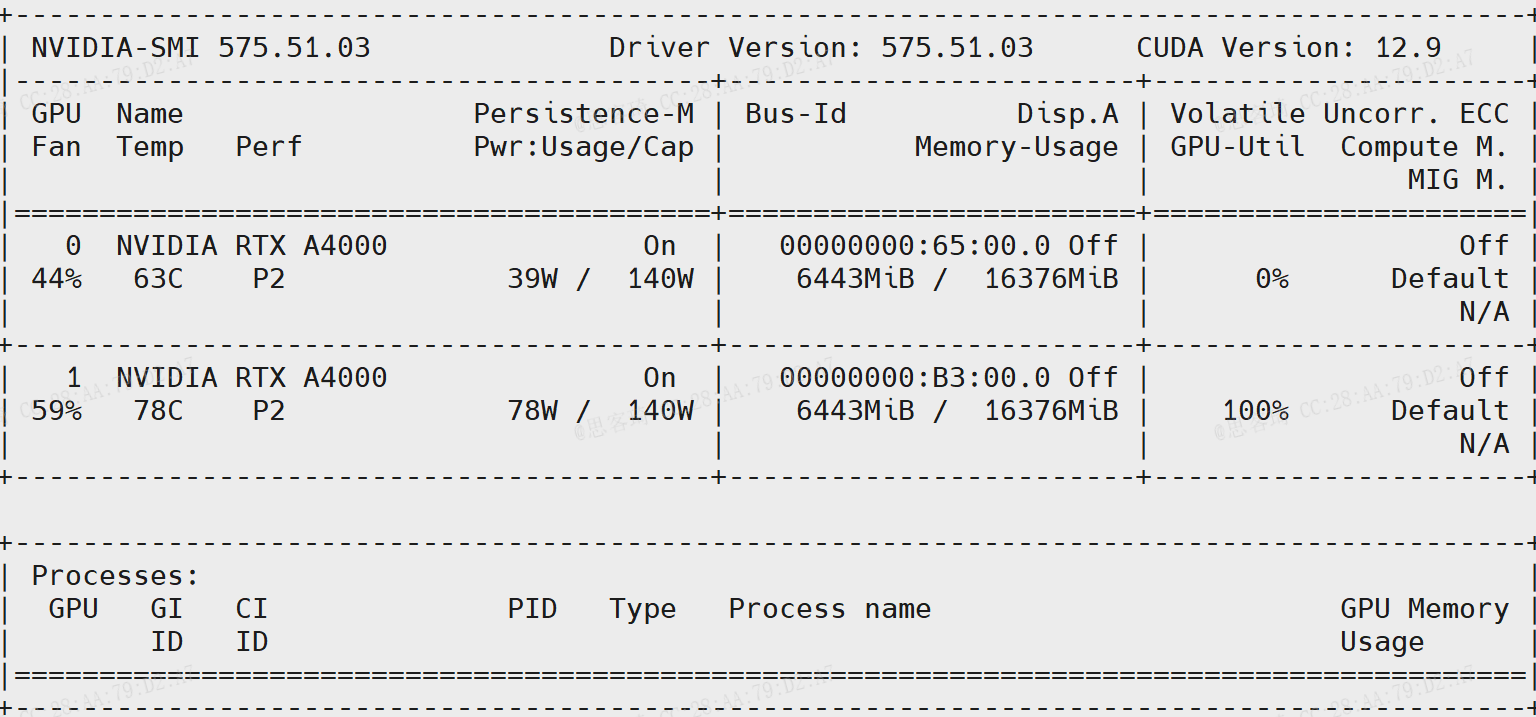Click the "Process name" column header

tap(830, 609)
